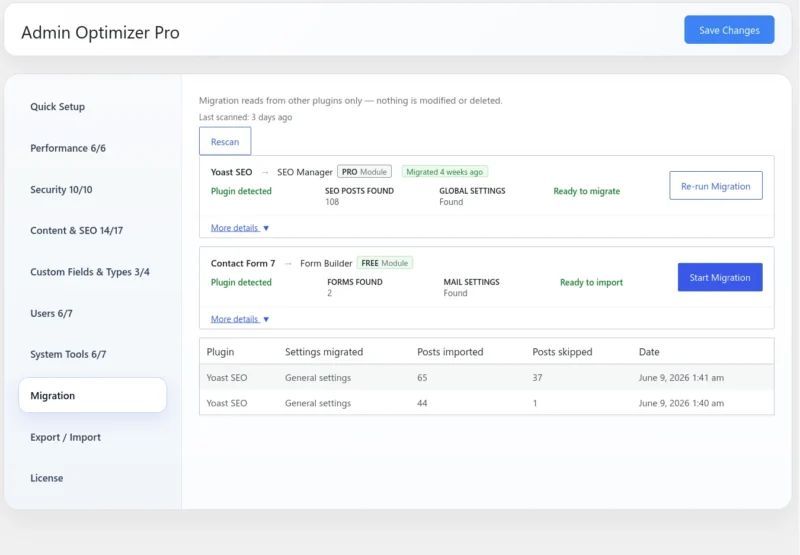This screenshot has height=555, width=800.
Task: Go to the License section
Action: (46, 478)
